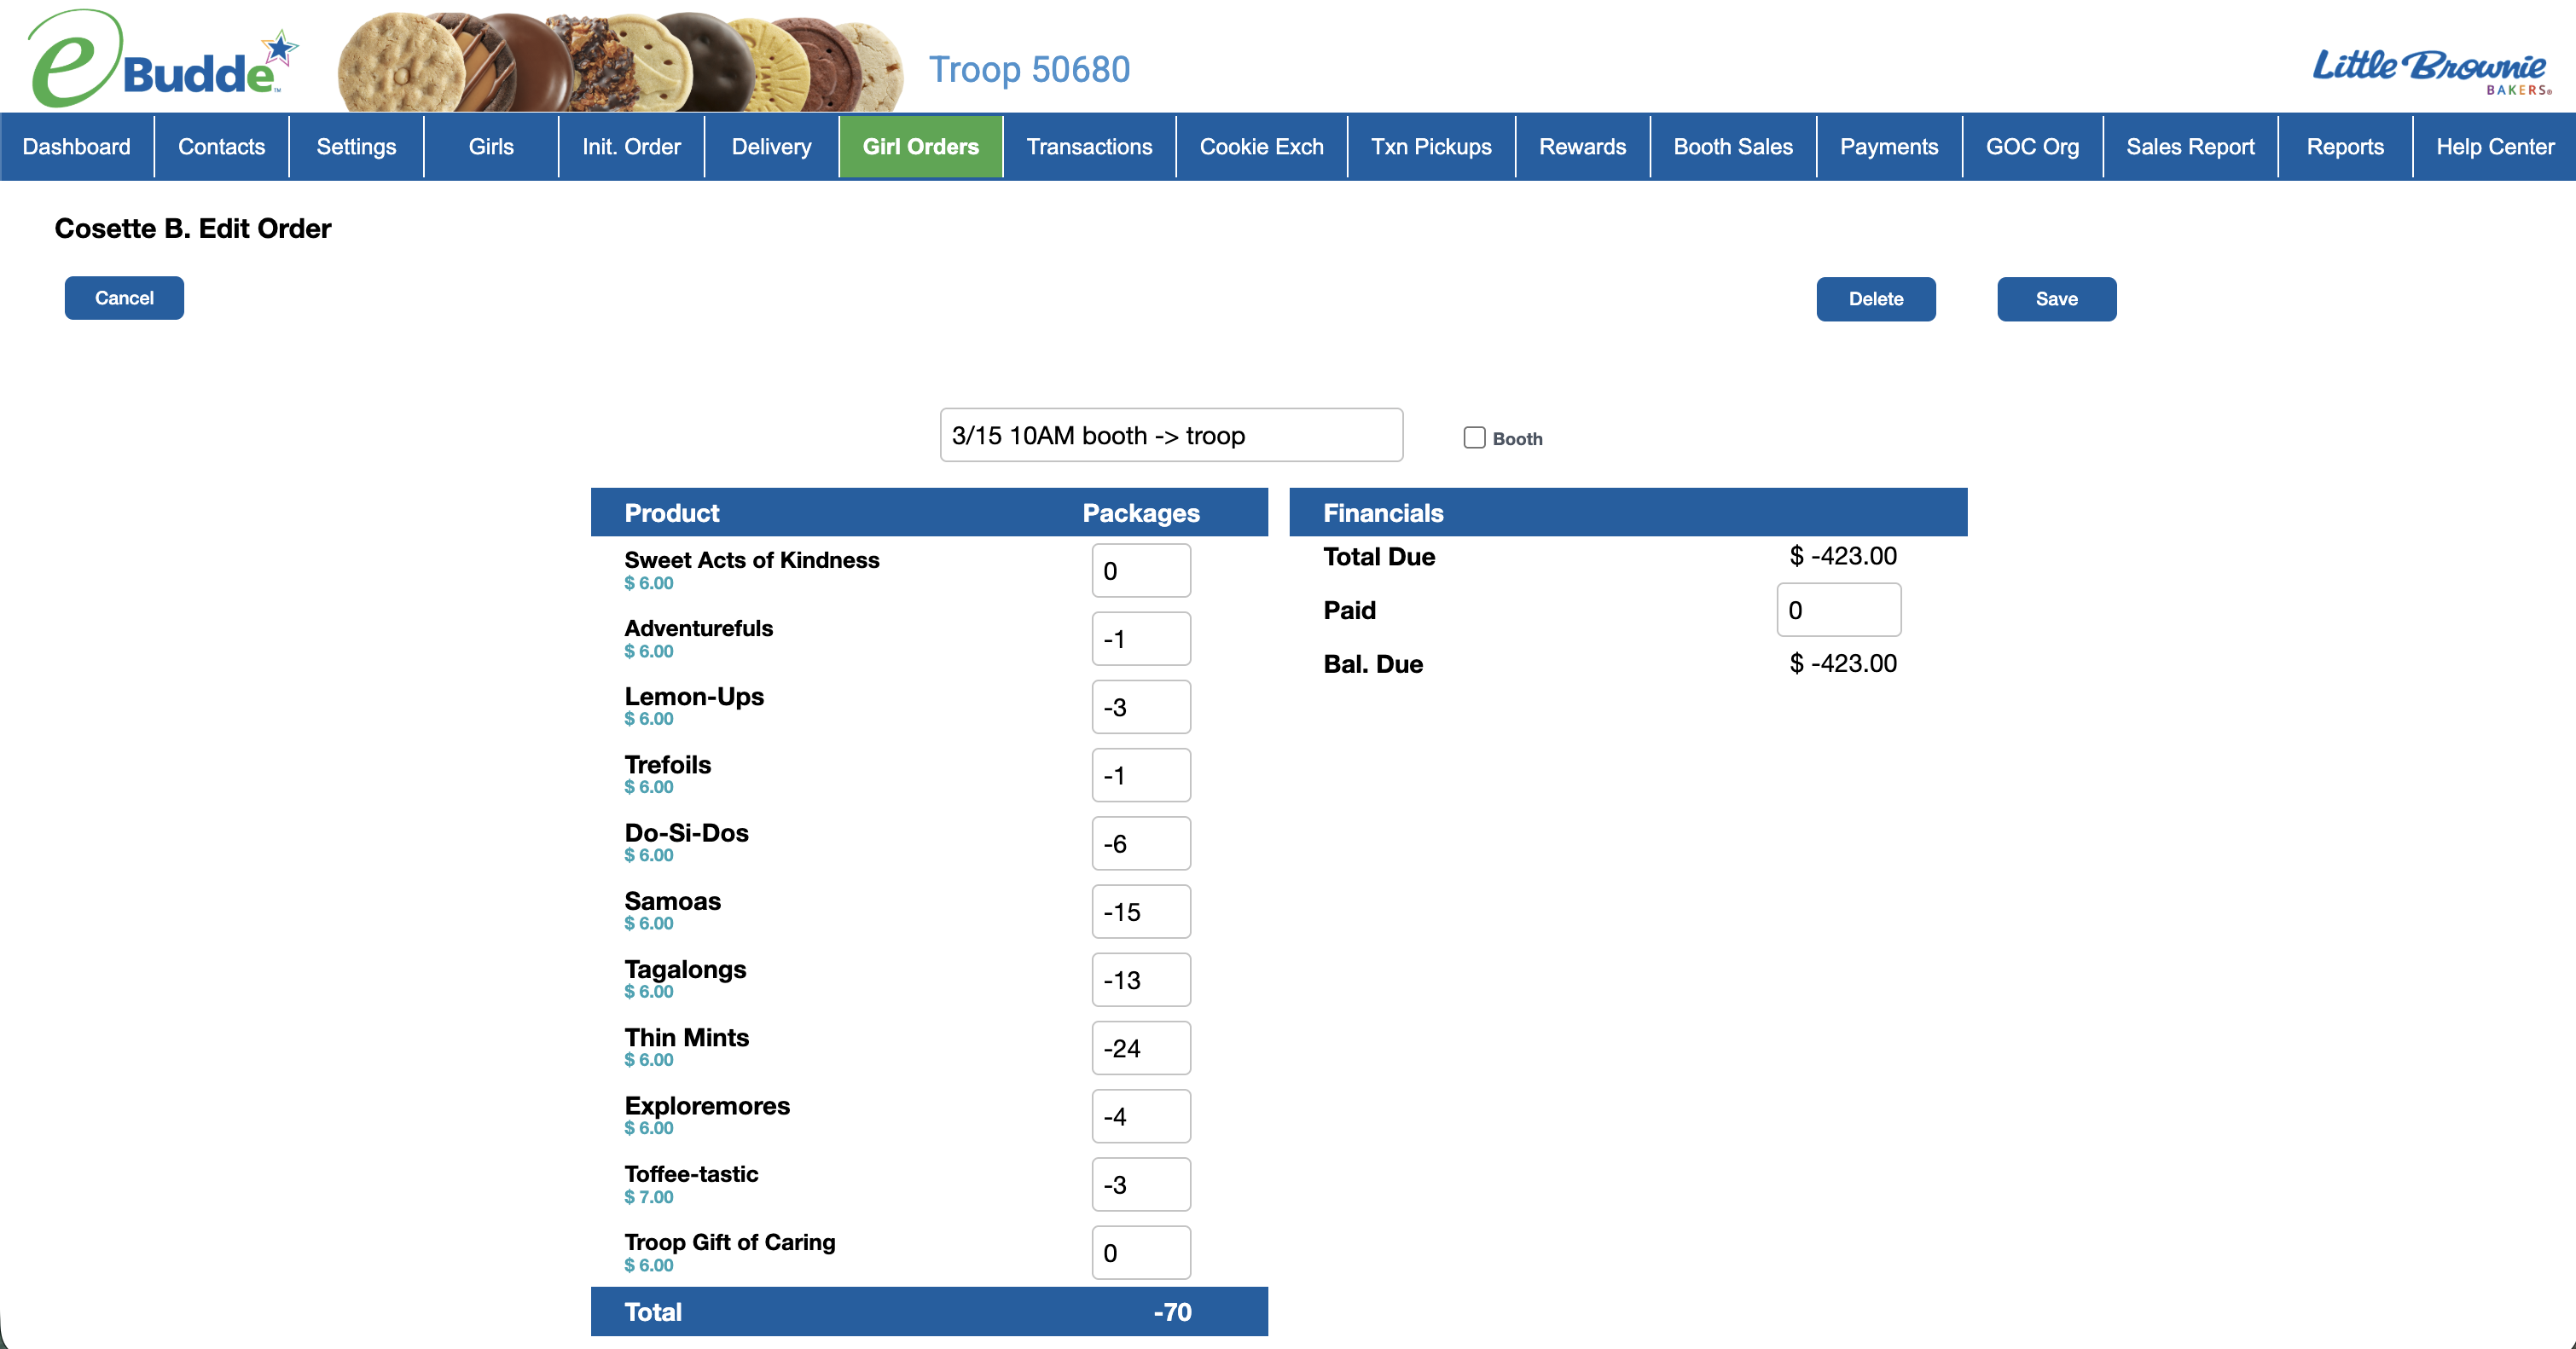
Task: Open the Dashboard tab
Action: pos(76,147)
